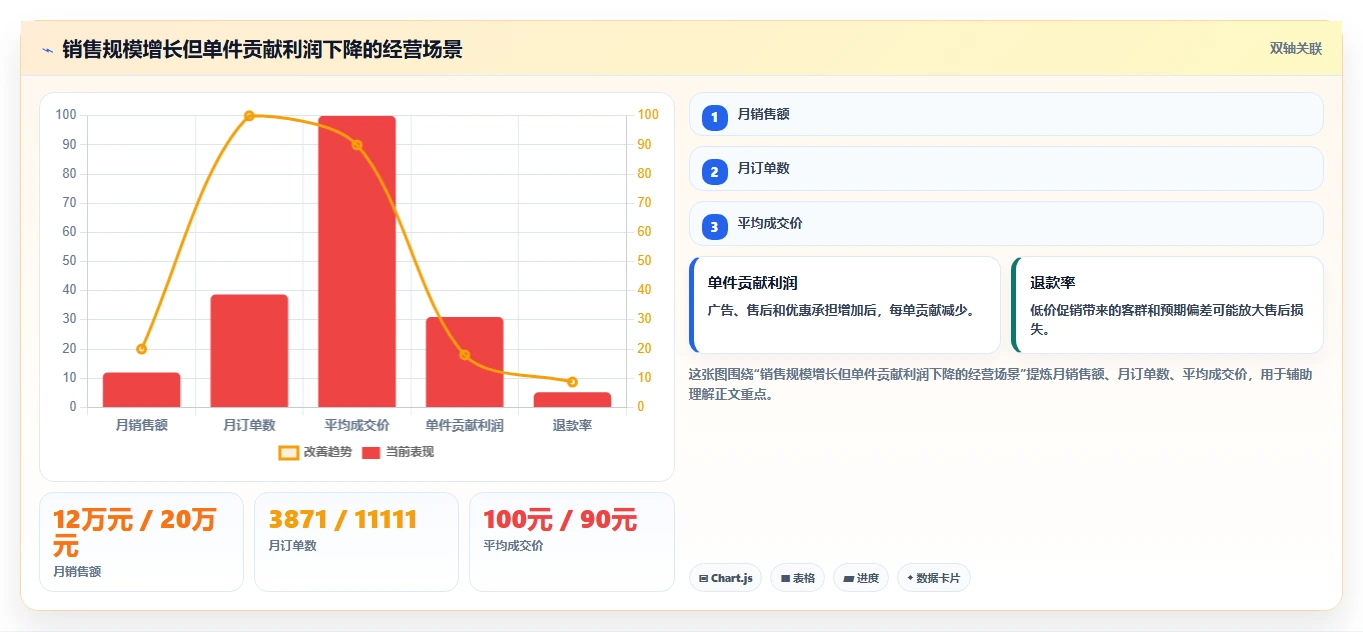Viewport: 1363px width, 632px height.
Task: Click the lightning icon beside the title
Action: (x=47, y=50)
